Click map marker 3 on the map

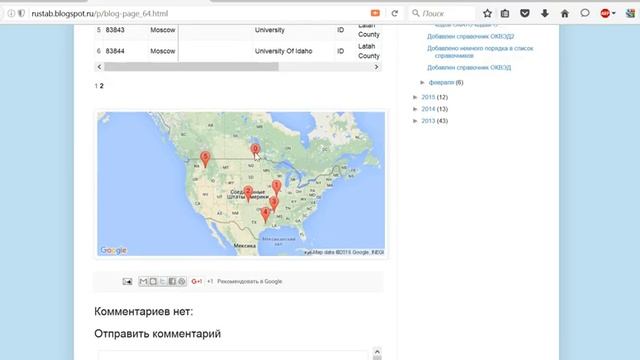click(x=274, y=204)
